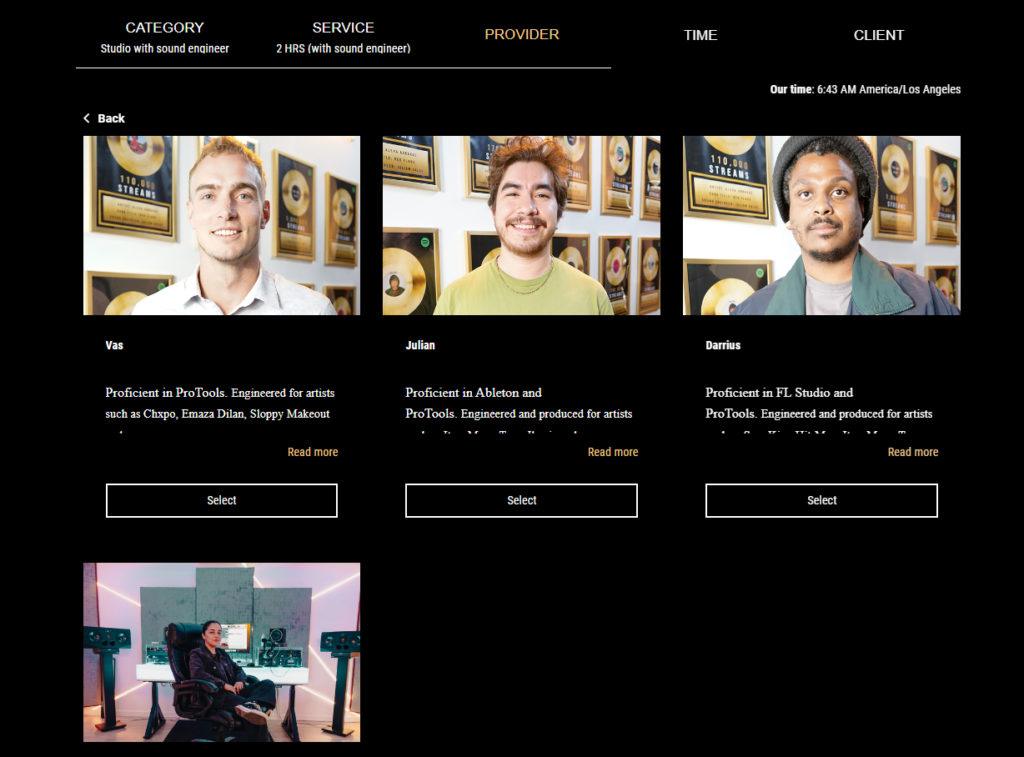Viewport: 1024px width, 757px height.
Task: Click Julian's profile photo
Action: 521,225
